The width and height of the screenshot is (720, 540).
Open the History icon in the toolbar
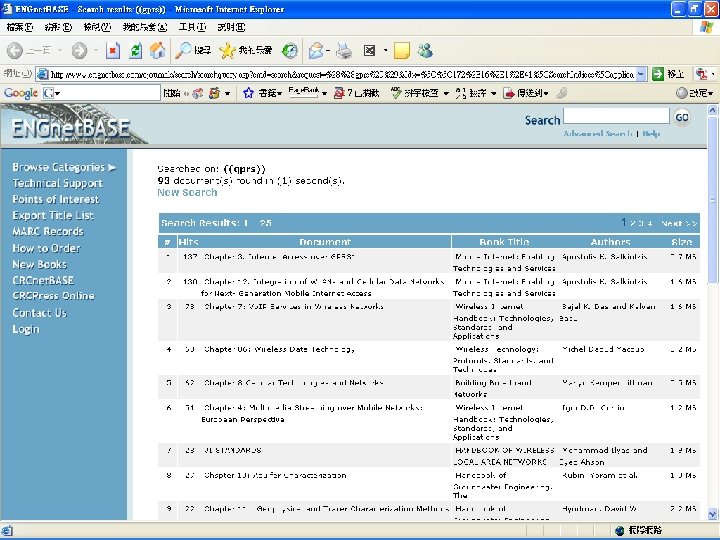(x=290, y=50)
